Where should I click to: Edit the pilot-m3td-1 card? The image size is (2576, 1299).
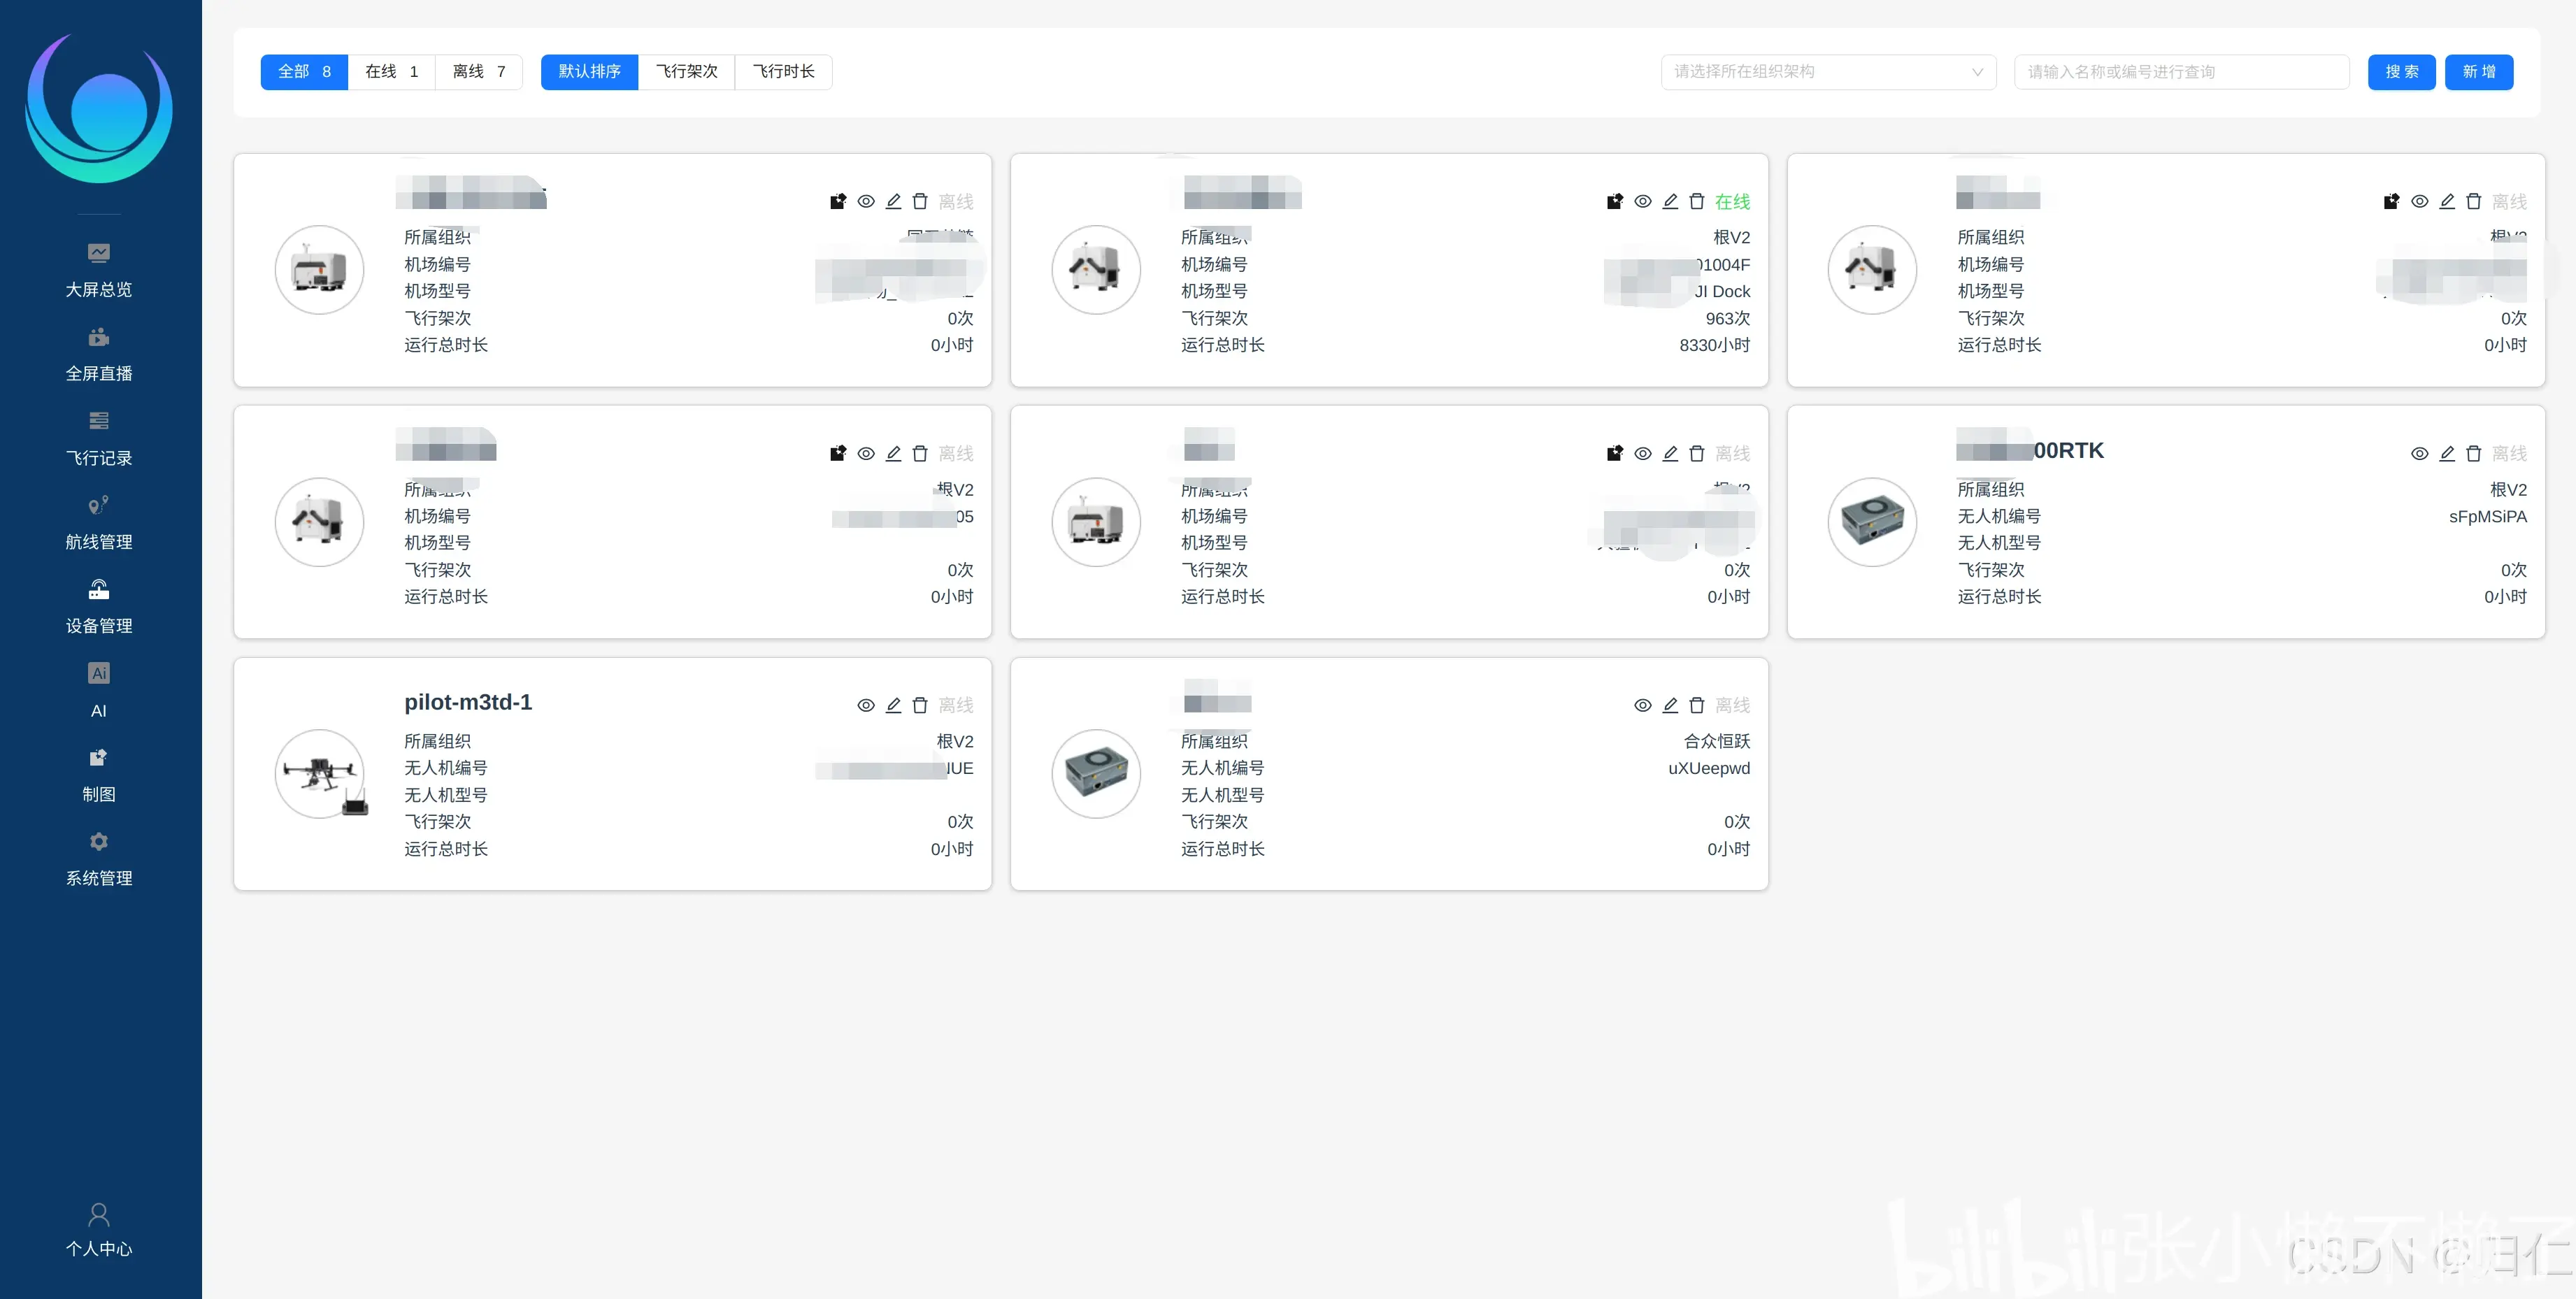point(893,705)
